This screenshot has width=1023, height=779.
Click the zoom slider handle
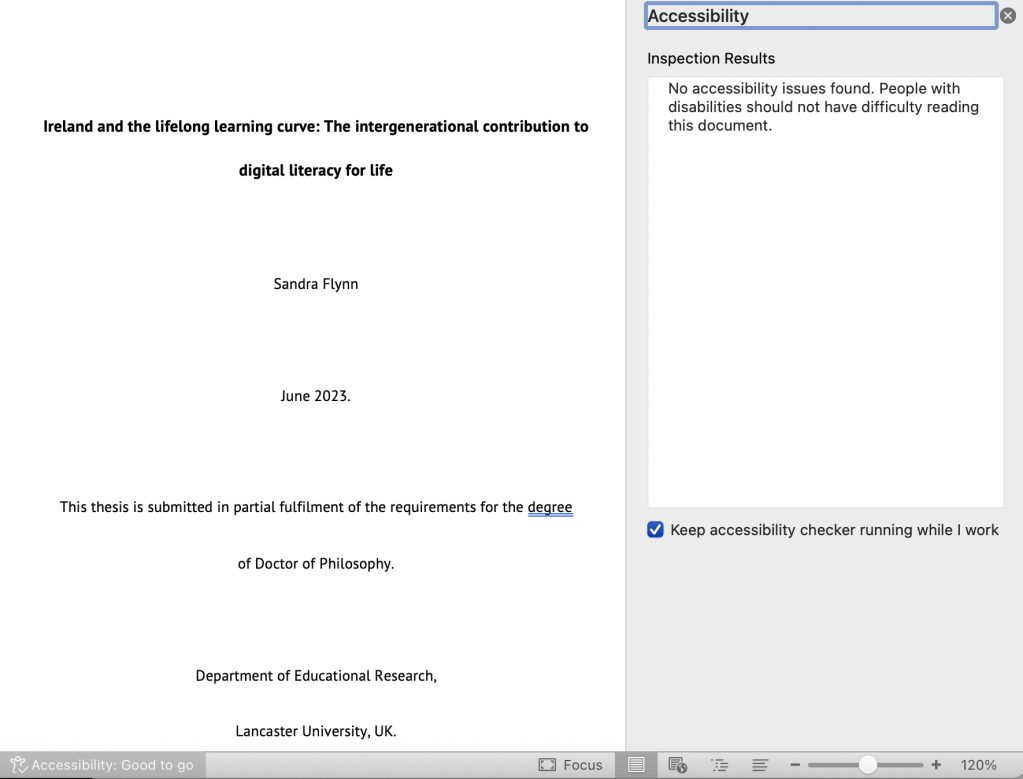[x=868, y=765]
